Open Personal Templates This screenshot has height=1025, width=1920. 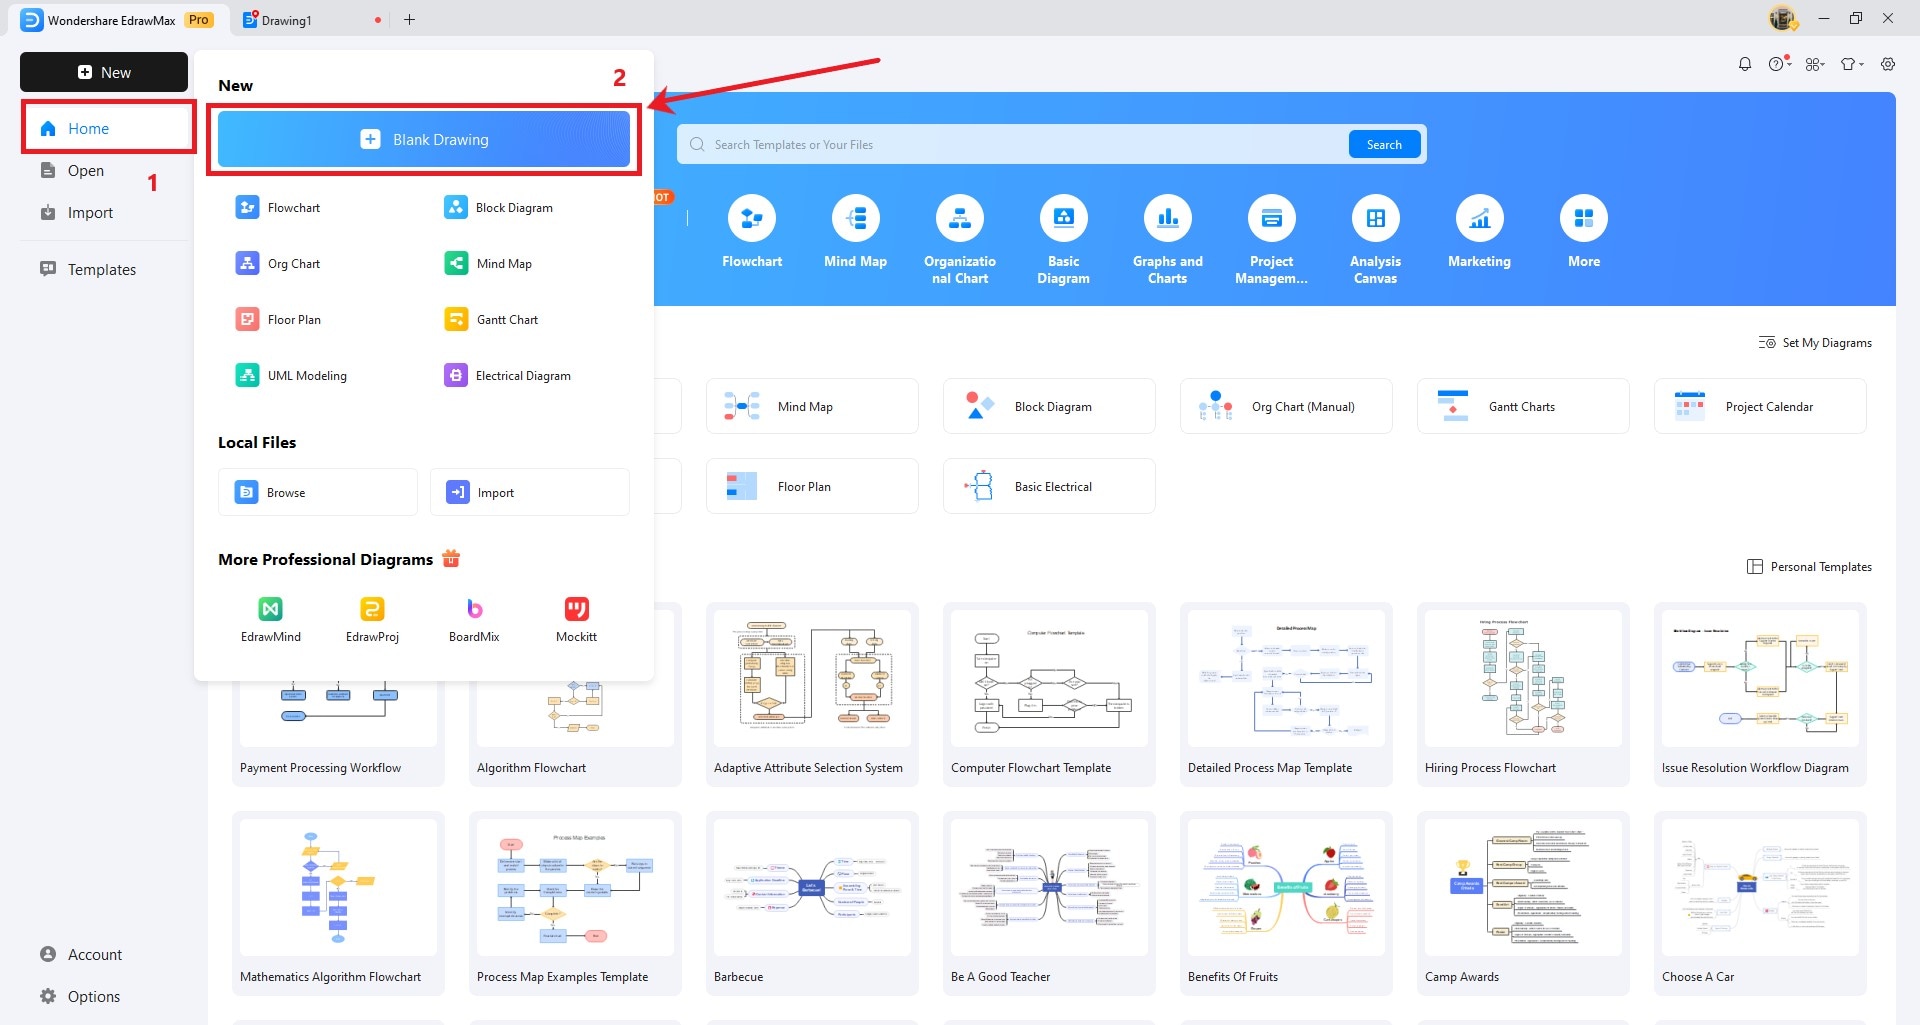[1809, 567]
